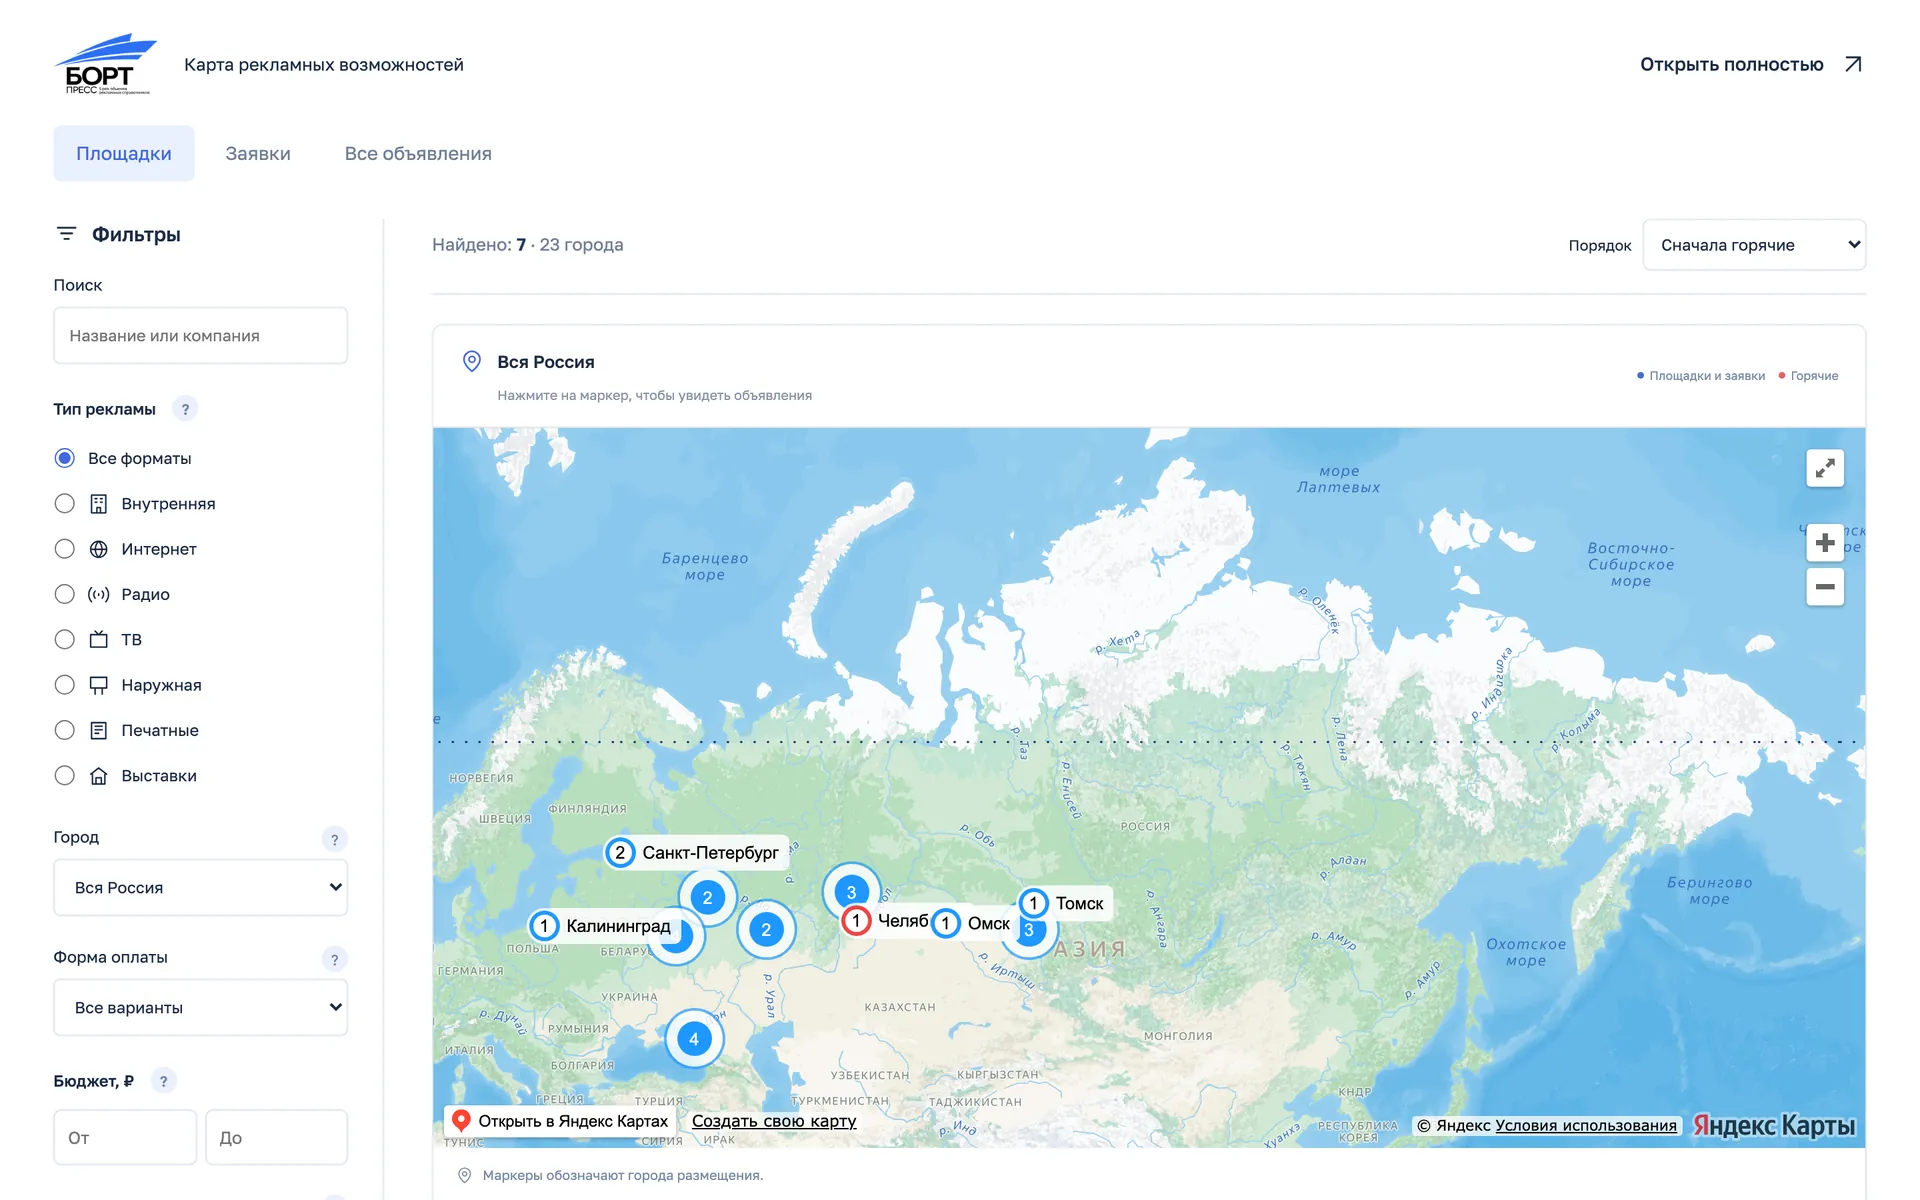Select the Выставки ad type
Image resolution: width=1920 pixels, height=1200 pixels.
tap(65, 775)
